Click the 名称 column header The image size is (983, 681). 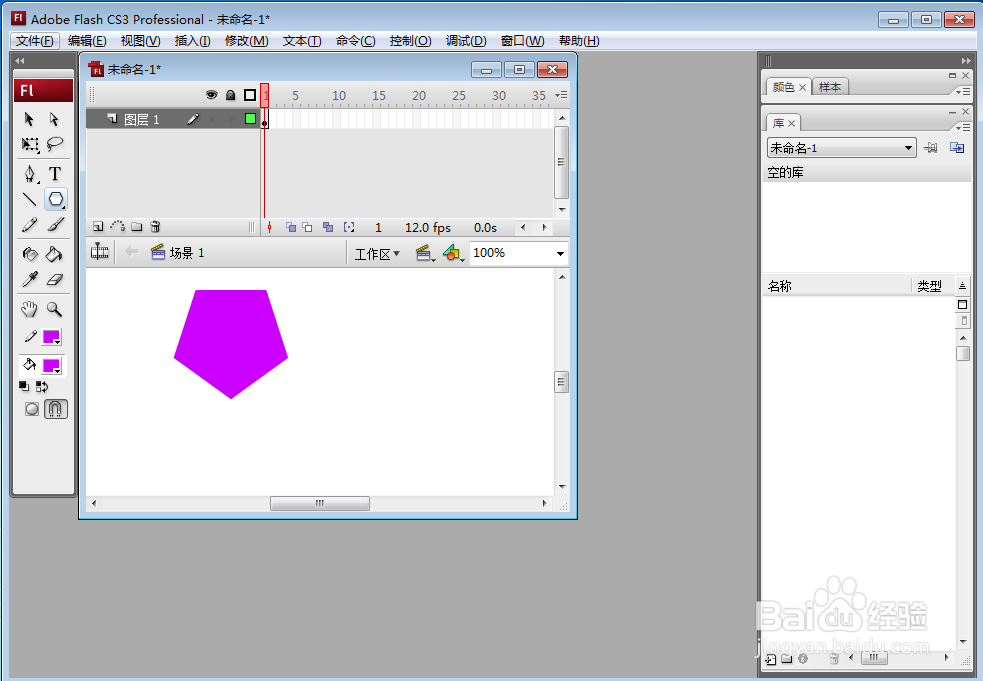pos(780,286)
